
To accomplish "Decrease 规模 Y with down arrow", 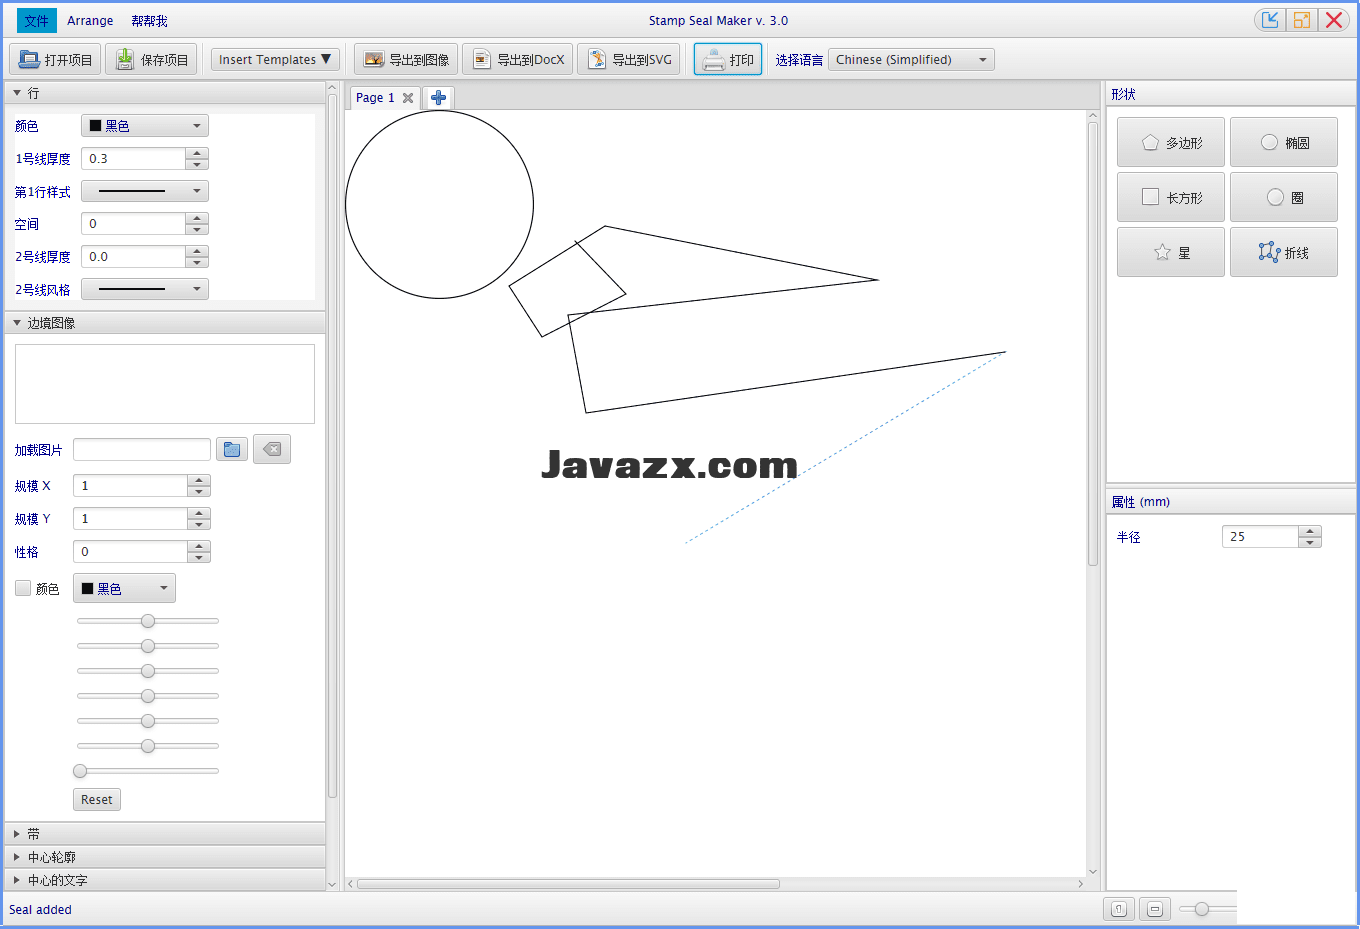I will (199, 524).
